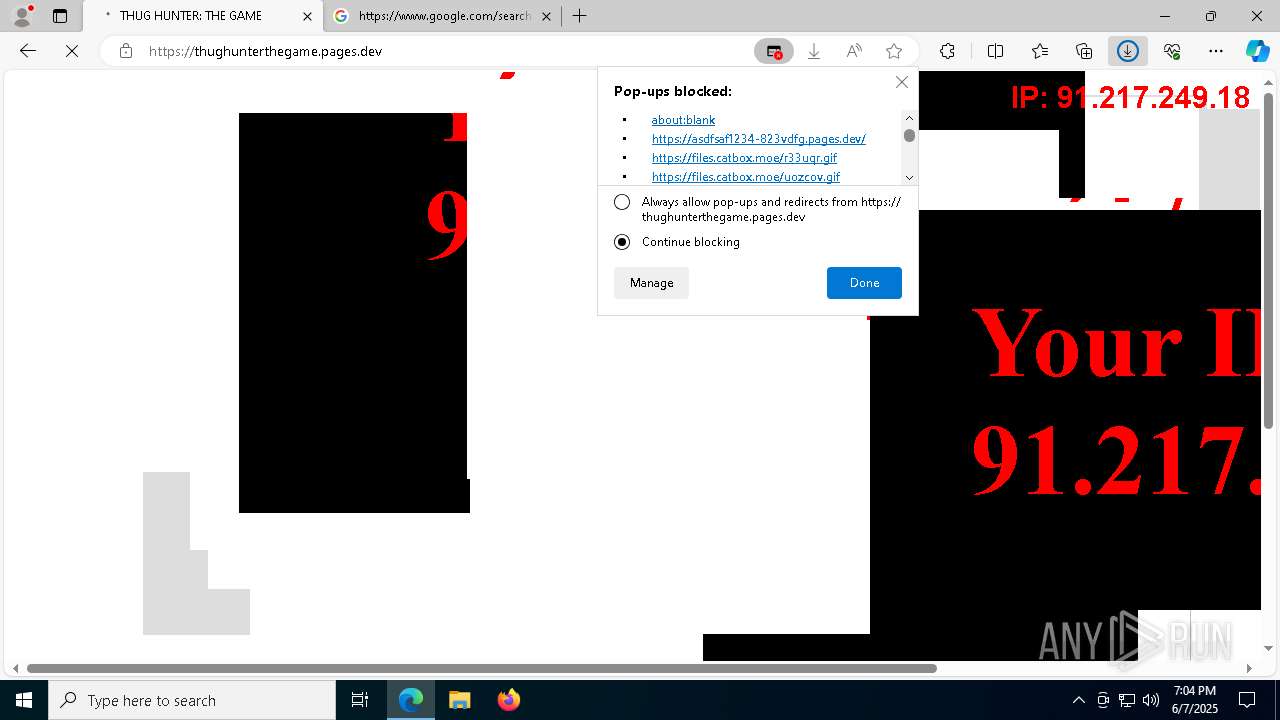1280x720 pixels.
Task: Open Collections
Action: pos(1084,51)
